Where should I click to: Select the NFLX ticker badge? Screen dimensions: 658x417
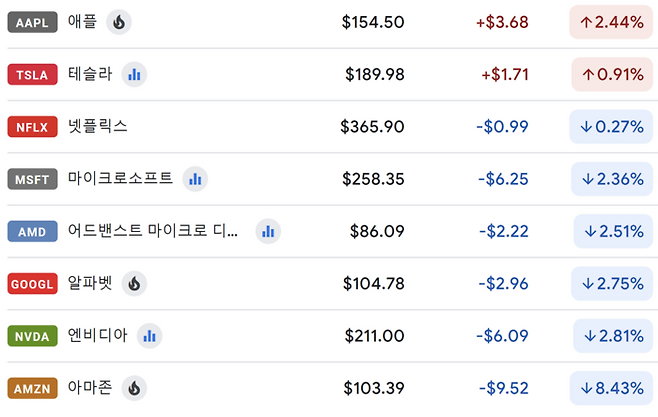click(32, 127)
